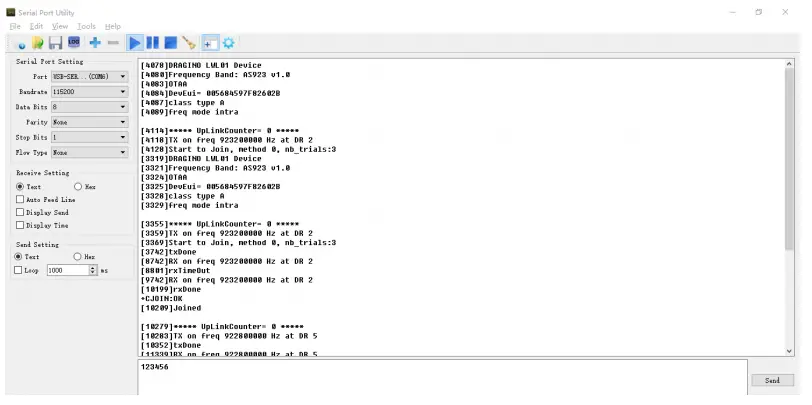Viewport: 812px width, 405px height.
Task: Click the Serial Port Utility app icon in the title bar
Action: (x=10, y=12)
